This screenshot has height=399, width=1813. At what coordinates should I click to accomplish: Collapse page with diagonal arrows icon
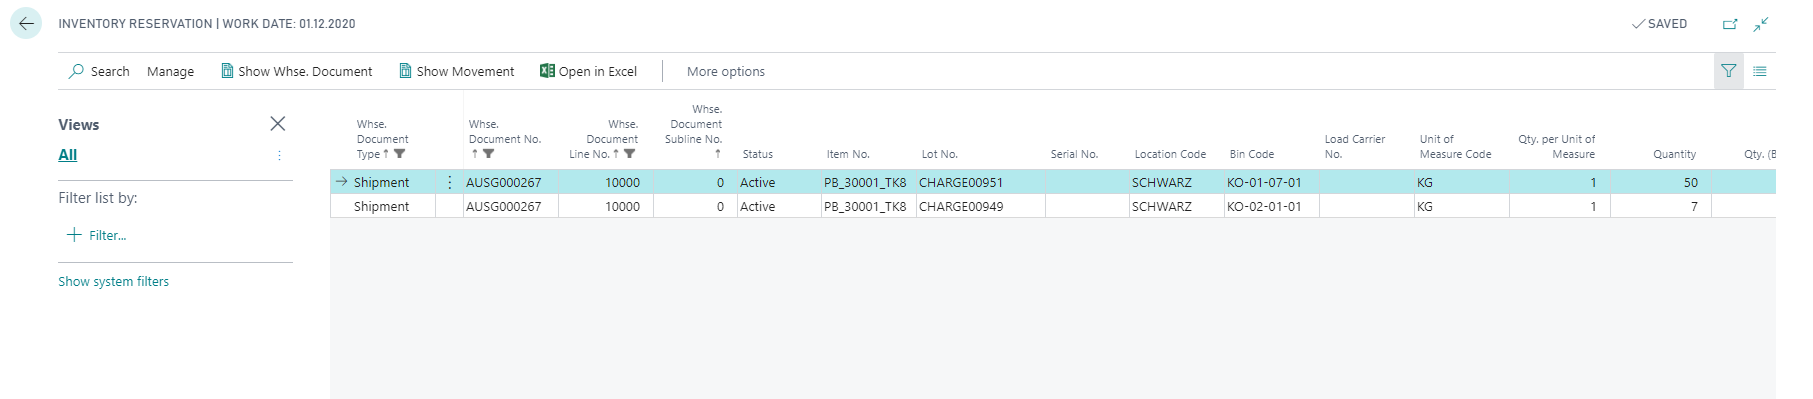pos(1761,24)
